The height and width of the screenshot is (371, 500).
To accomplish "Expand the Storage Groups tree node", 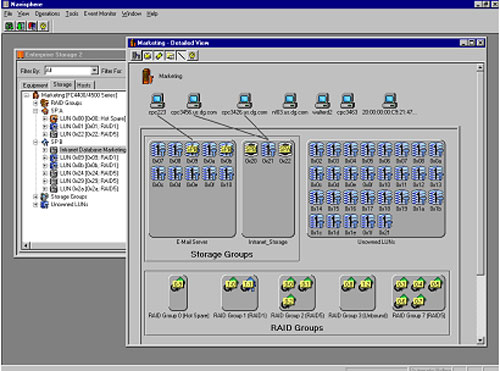I will tap(35, 197).
